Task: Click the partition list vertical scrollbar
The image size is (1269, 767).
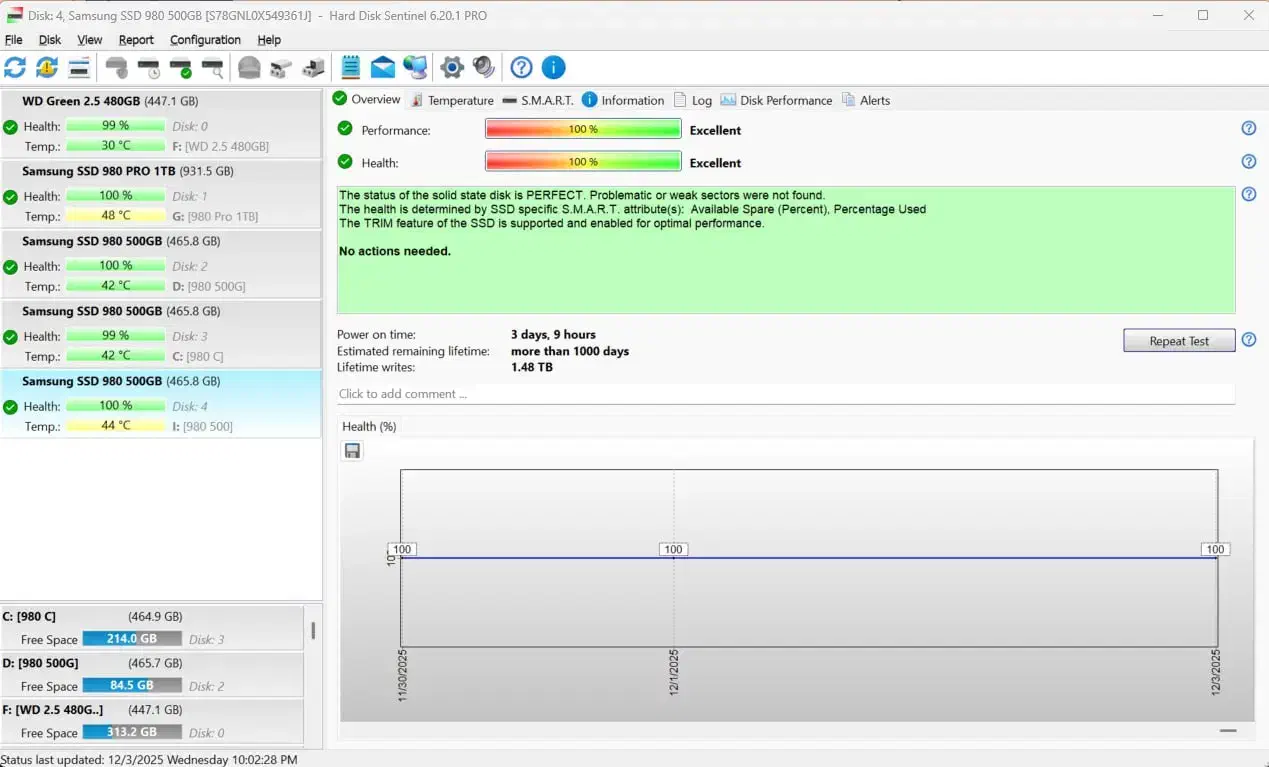Action: tap(313, 631)
